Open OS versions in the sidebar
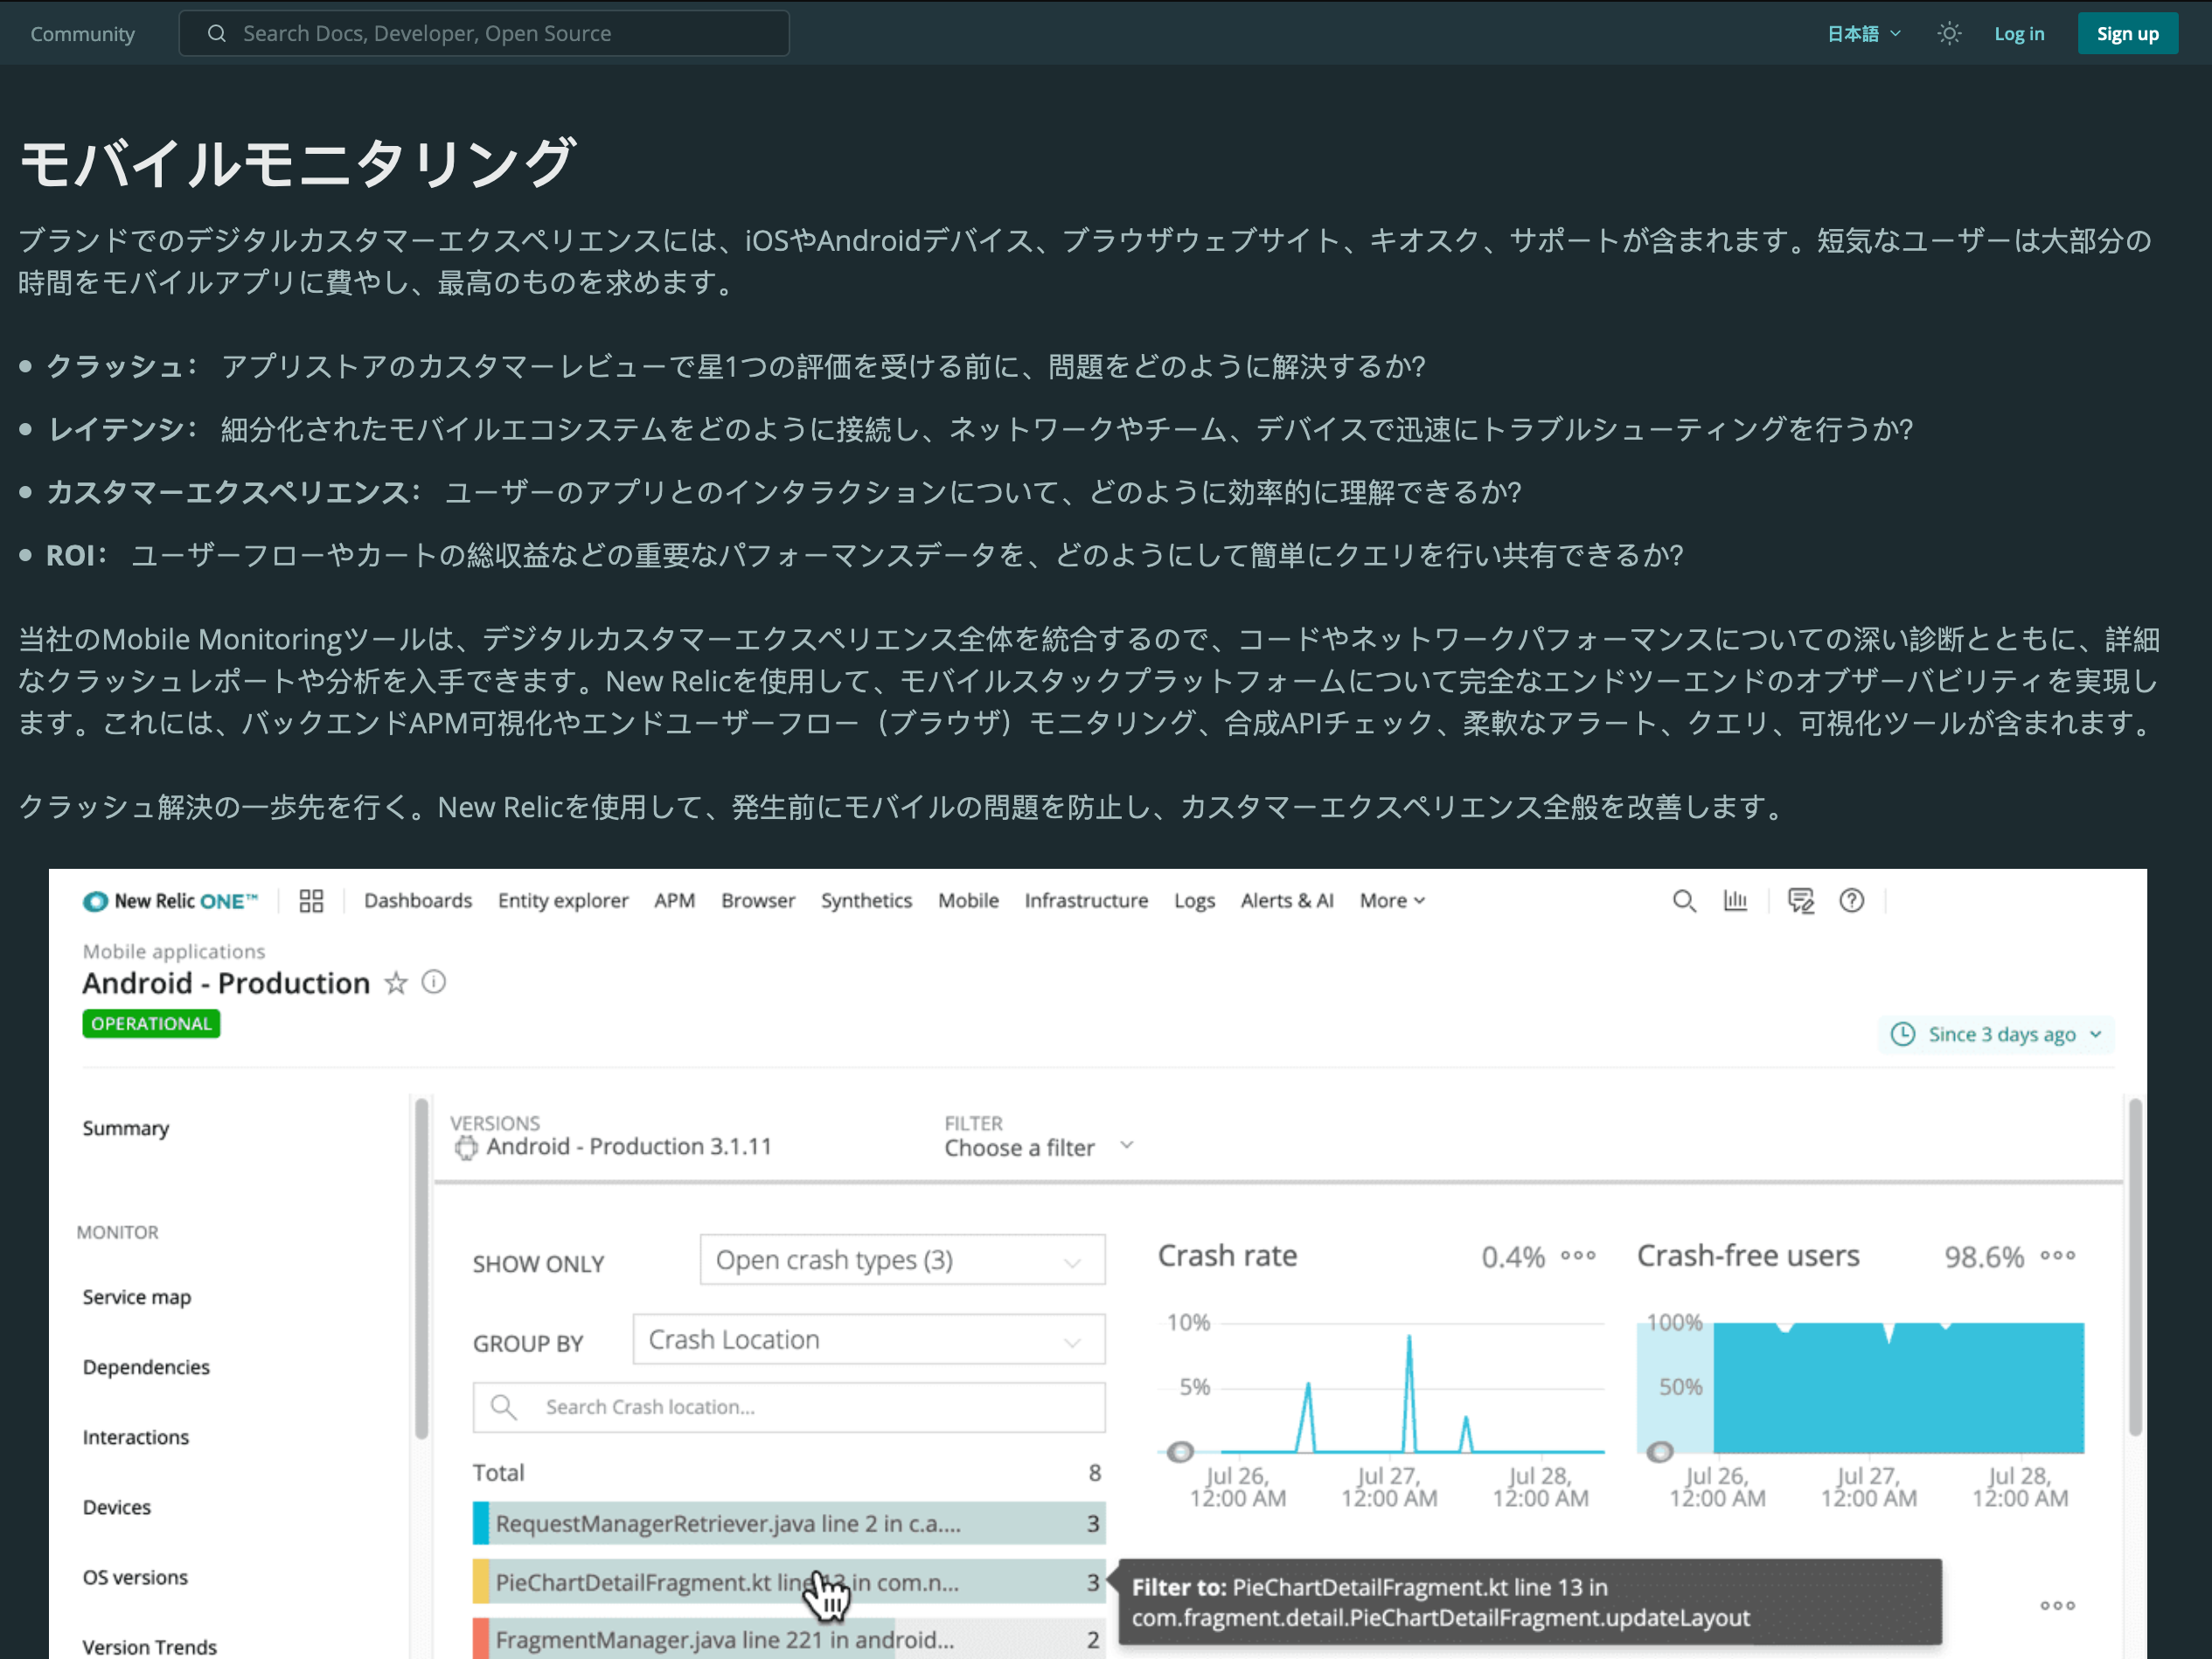Viewport: 2212px width, 1659px height. point(135,1577)
